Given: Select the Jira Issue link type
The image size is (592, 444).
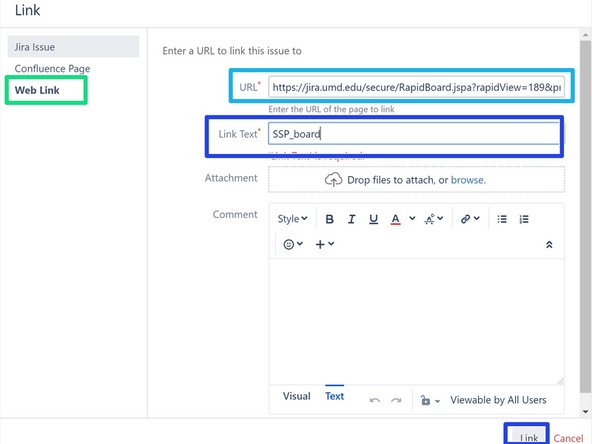Looking at the screenshot, I should [73, 47].
